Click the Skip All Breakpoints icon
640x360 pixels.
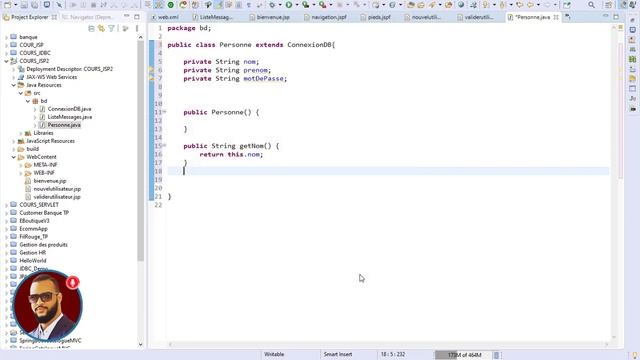pyautogui.click(x=59, y=5)
